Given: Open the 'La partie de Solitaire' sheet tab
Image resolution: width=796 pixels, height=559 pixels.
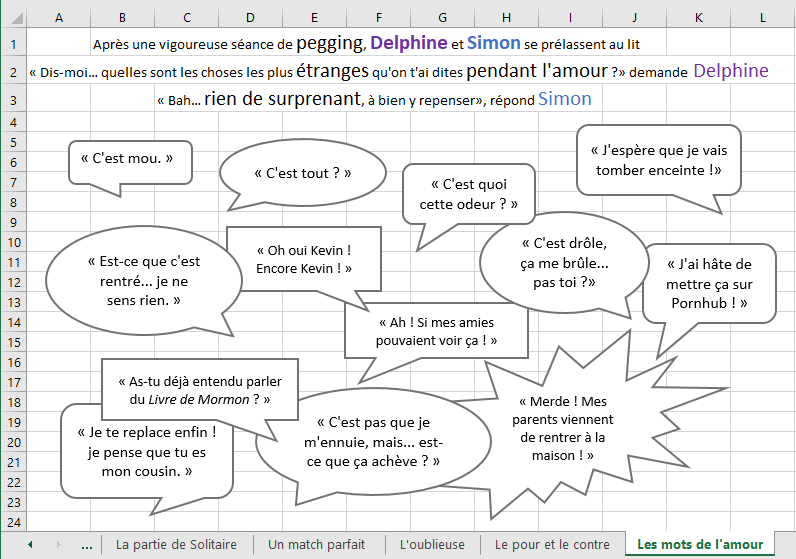Looking at the screenshot, I should coord(176,545).
